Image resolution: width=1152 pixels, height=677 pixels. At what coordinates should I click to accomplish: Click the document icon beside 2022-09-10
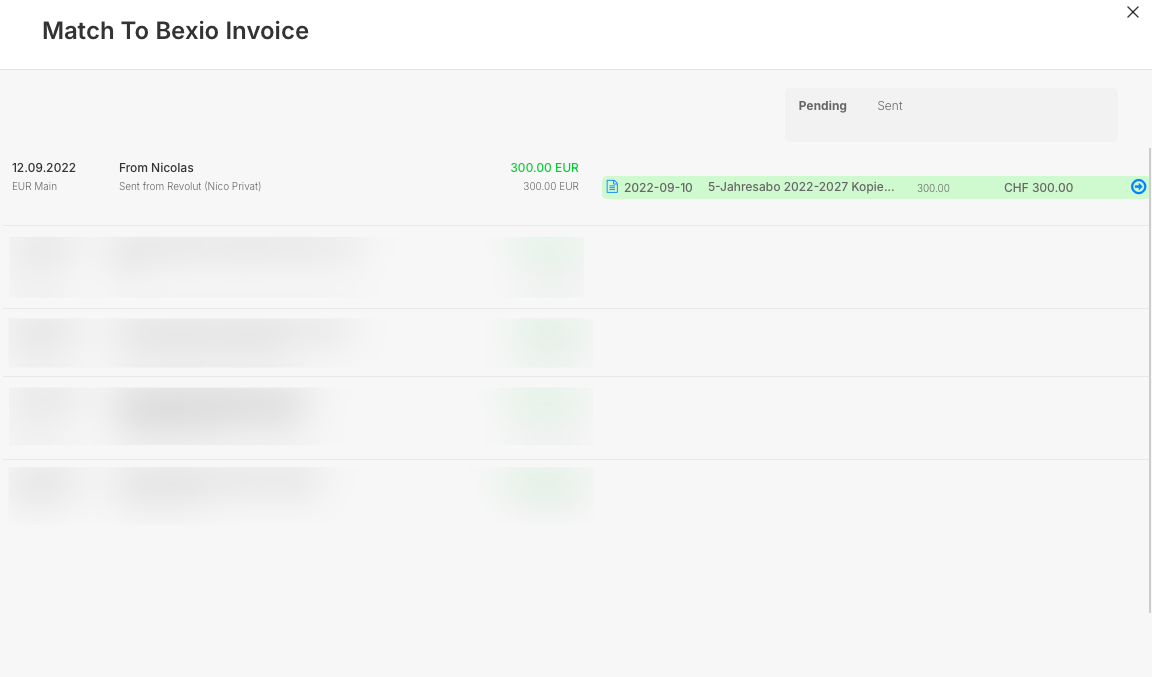tap(613, 187)
